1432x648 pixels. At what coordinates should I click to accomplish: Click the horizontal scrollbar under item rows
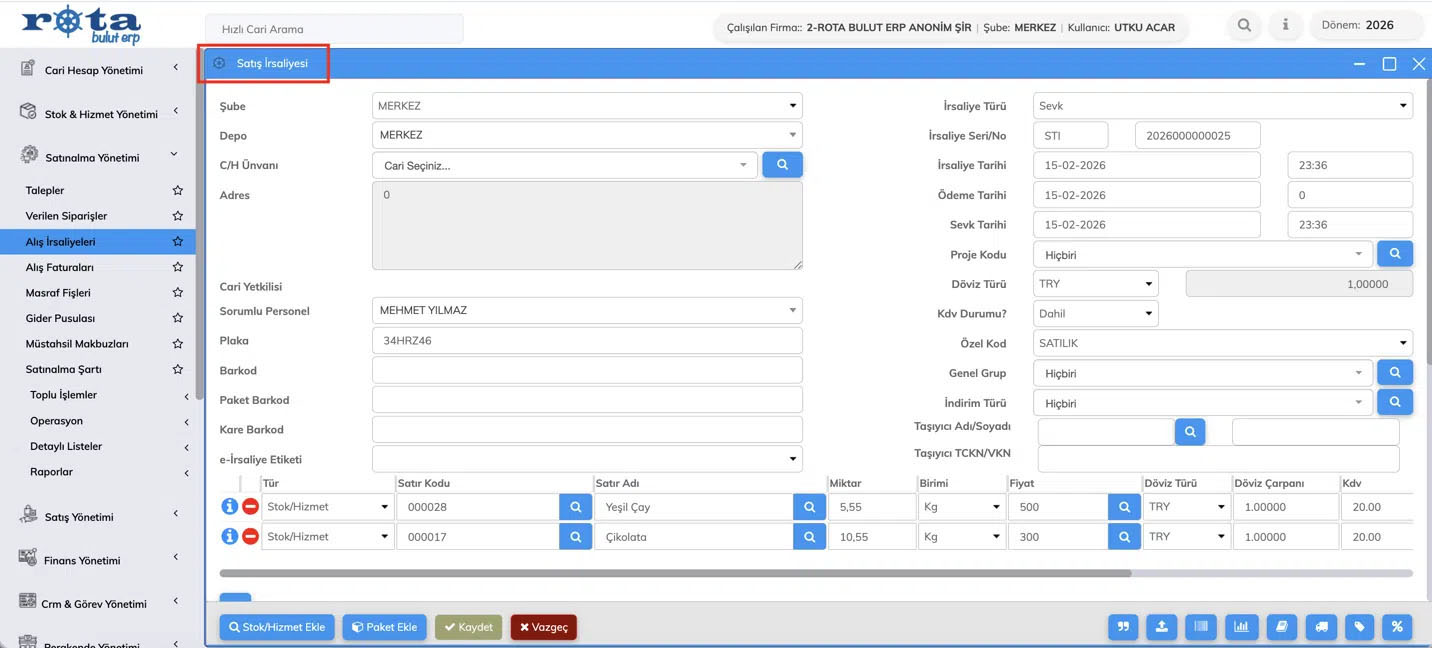(675, 574)
